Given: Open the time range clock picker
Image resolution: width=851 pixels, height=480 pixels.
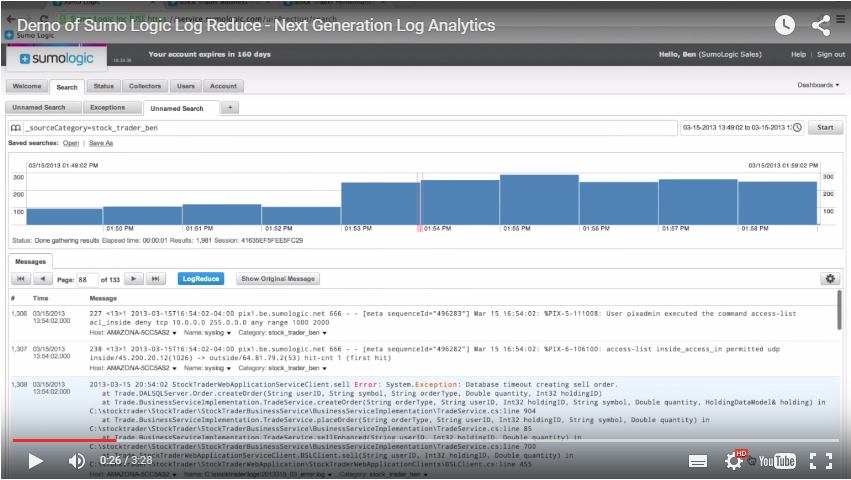Looking at the screenshot, I should click(x=797, y=128).
